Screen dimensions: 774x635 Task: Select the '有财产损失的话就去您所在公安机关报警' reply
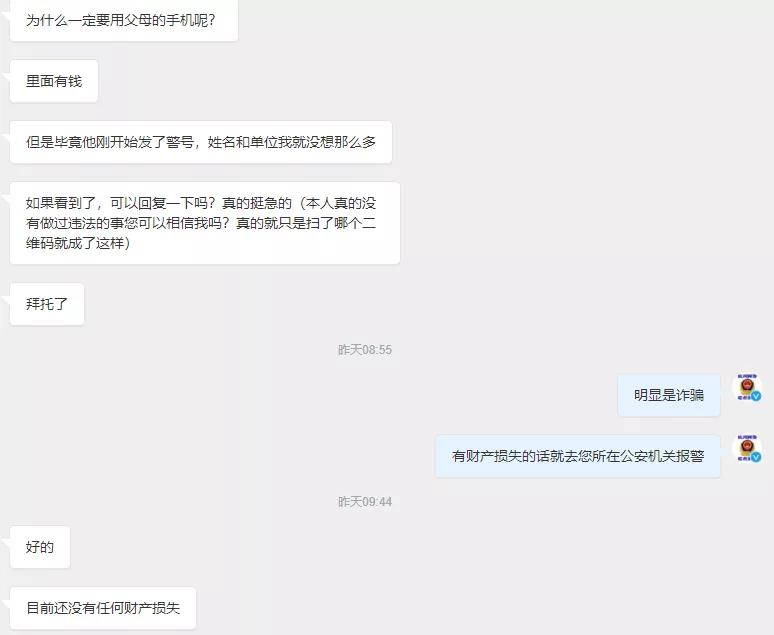pyautogui.click(x=578, y=456)
